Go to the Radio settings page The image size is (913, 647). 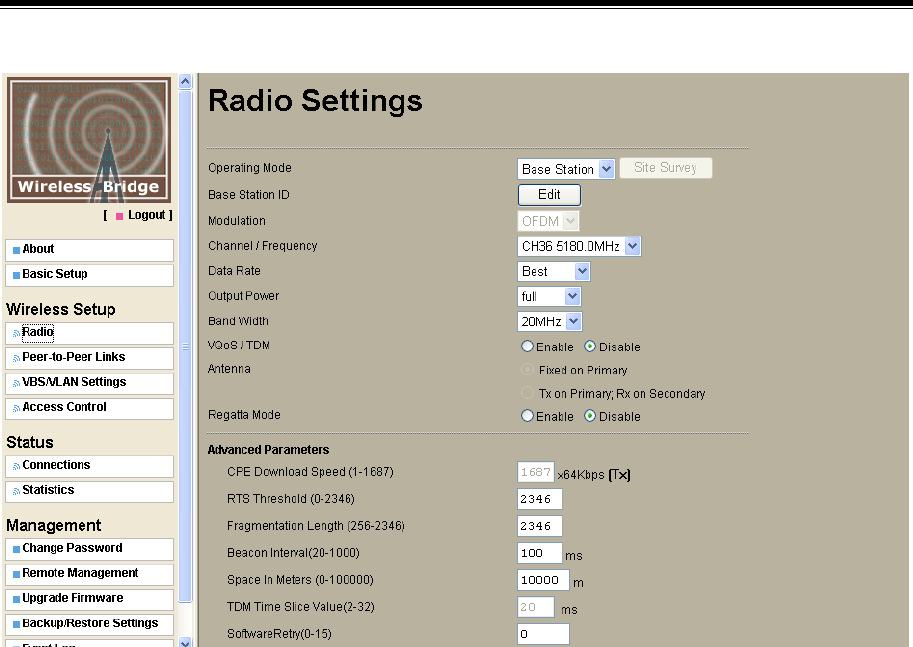[x=89, y=333]
